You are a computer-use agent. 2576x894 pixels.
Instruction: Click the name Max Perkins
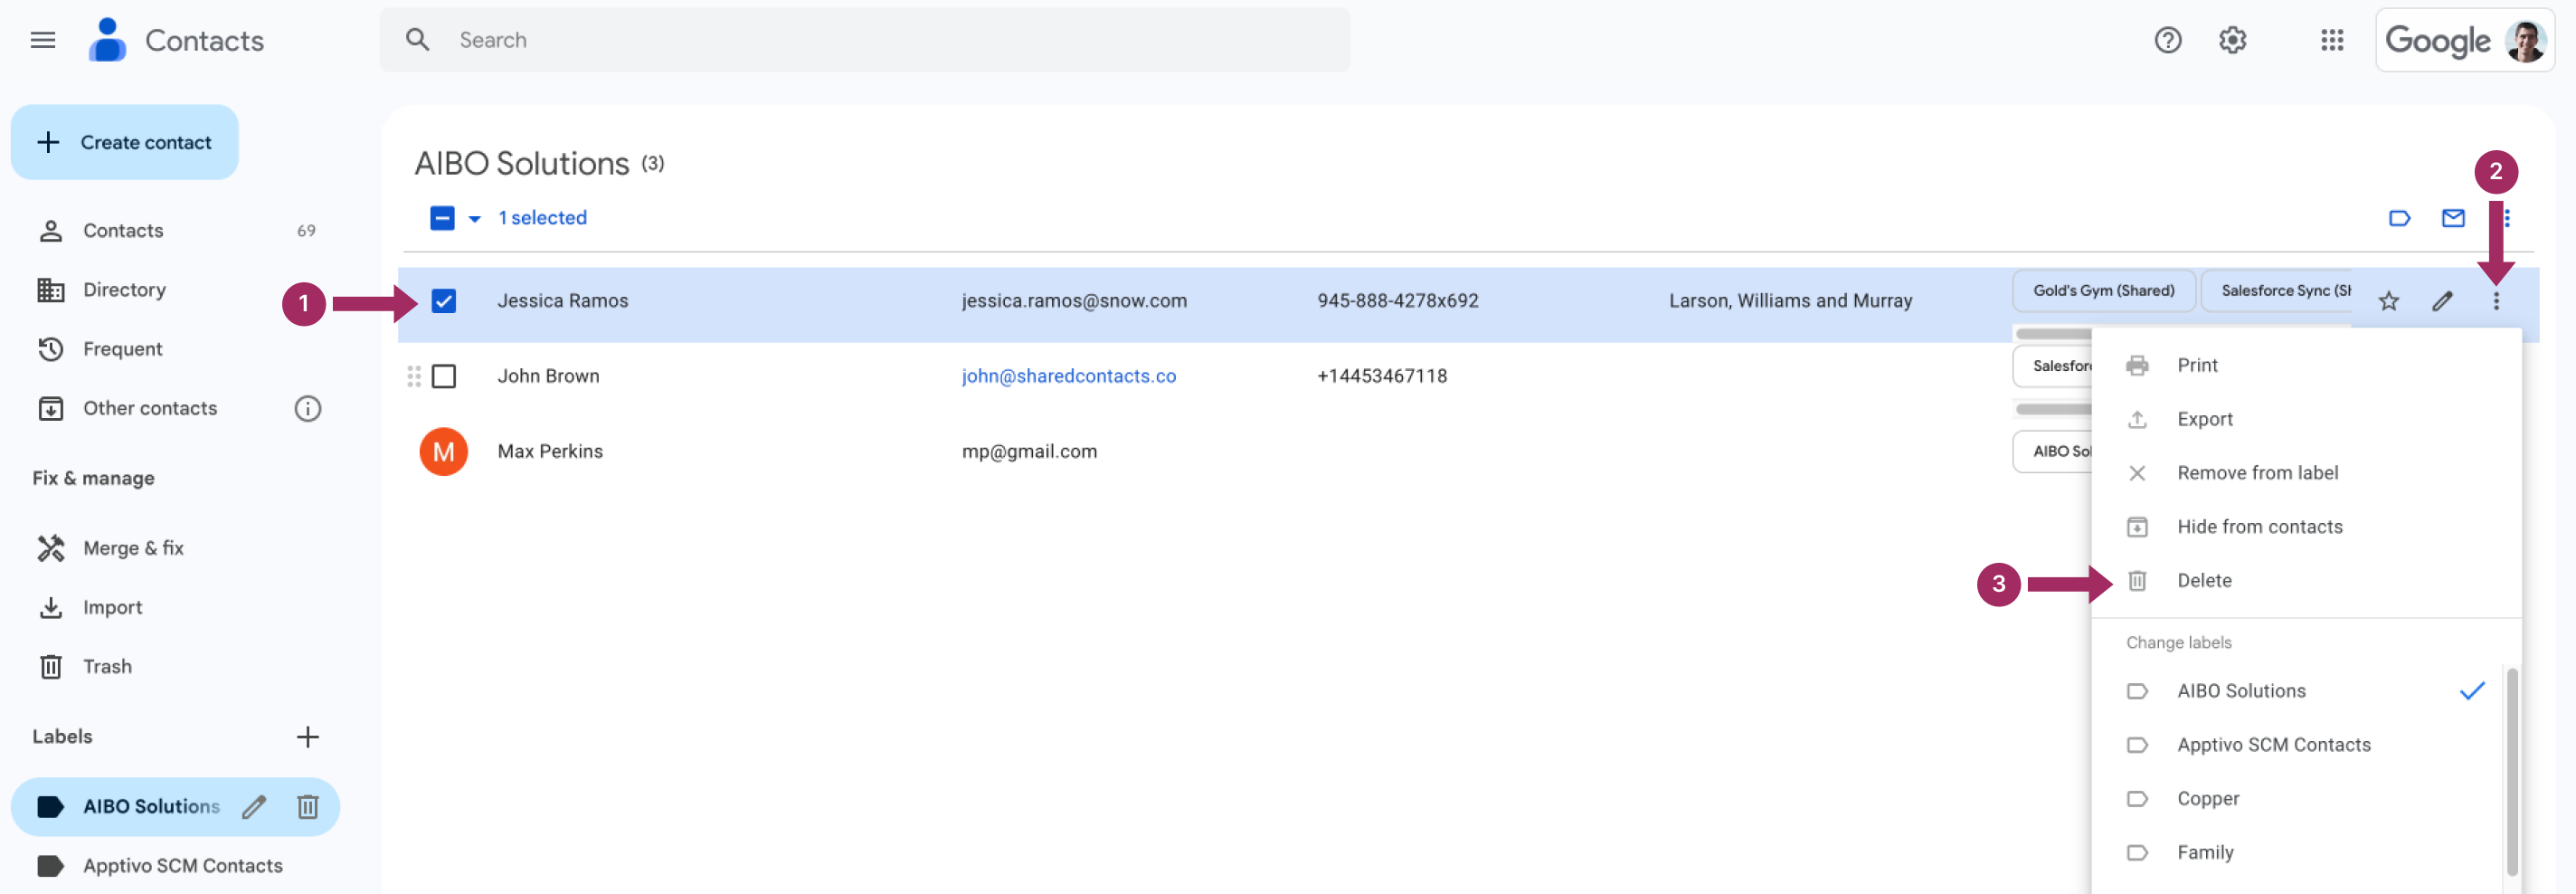tap(550, 452)
